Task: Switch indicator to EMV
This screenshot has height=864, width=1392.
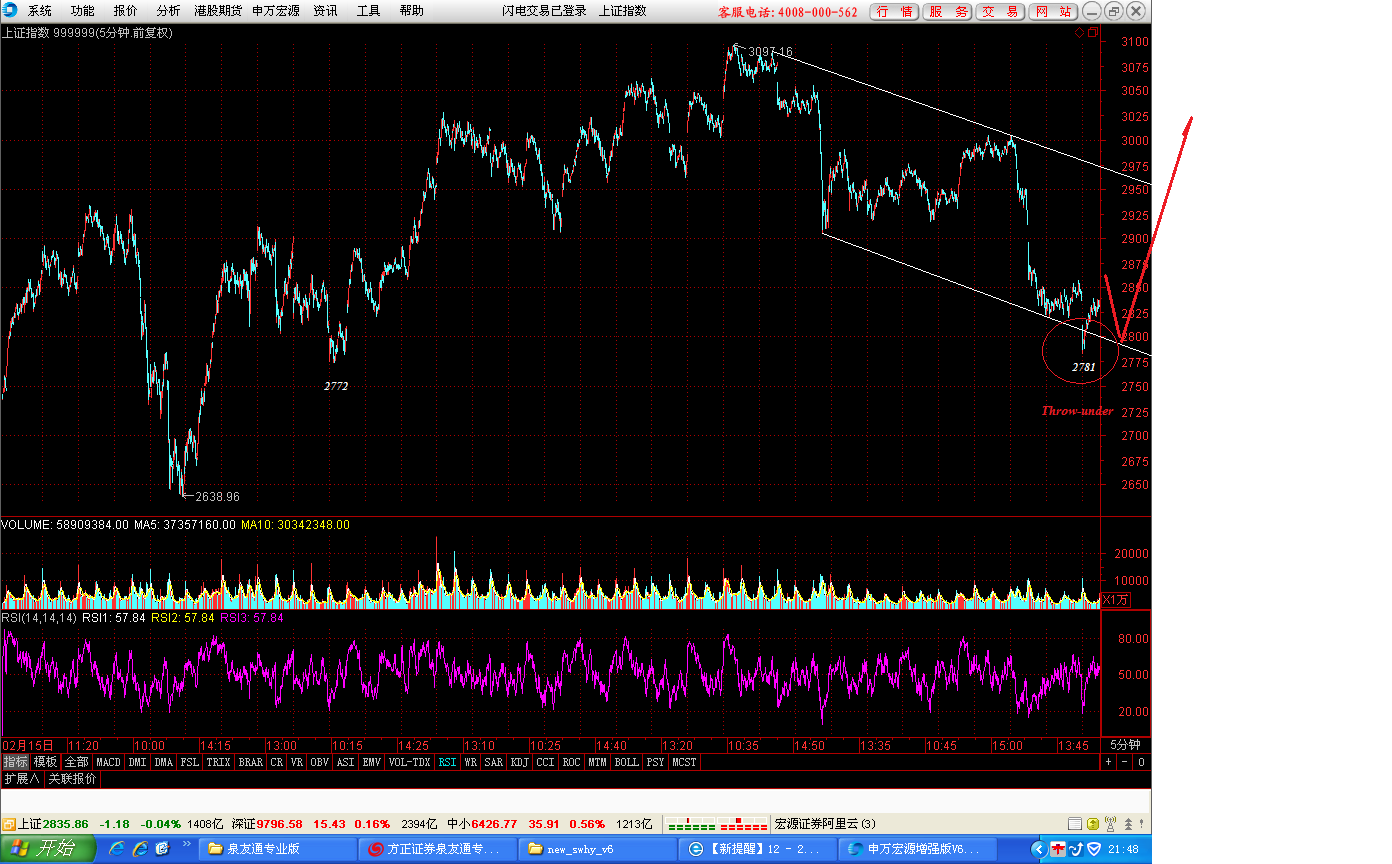Action: (x=371, y=762)
